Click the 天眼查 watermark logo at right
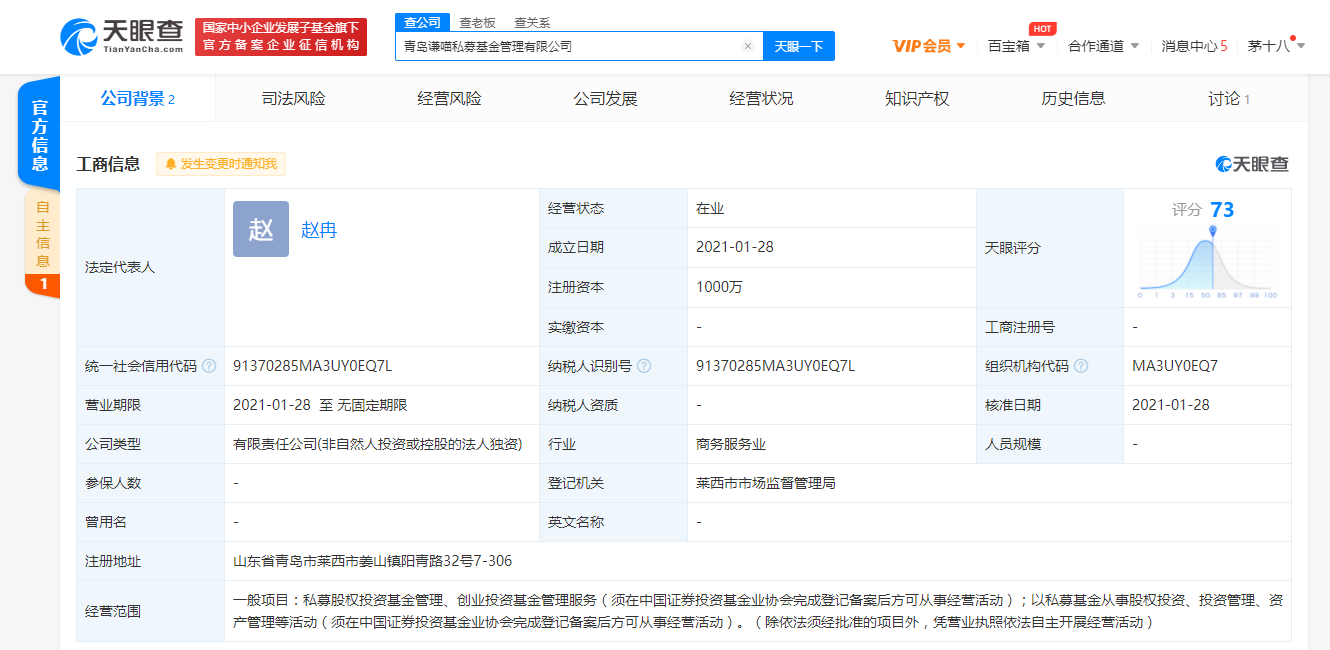Screen dimensions: 1330x650 (x=1252, y=164)
